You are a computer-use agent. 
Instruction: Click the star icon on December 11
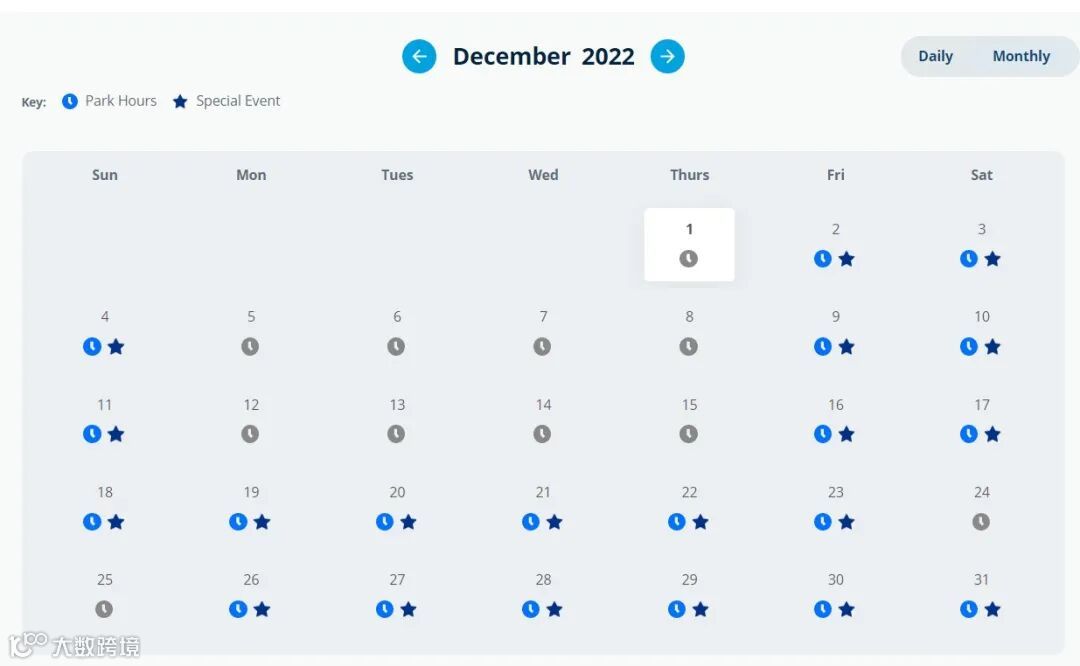[x=116, y=434]
